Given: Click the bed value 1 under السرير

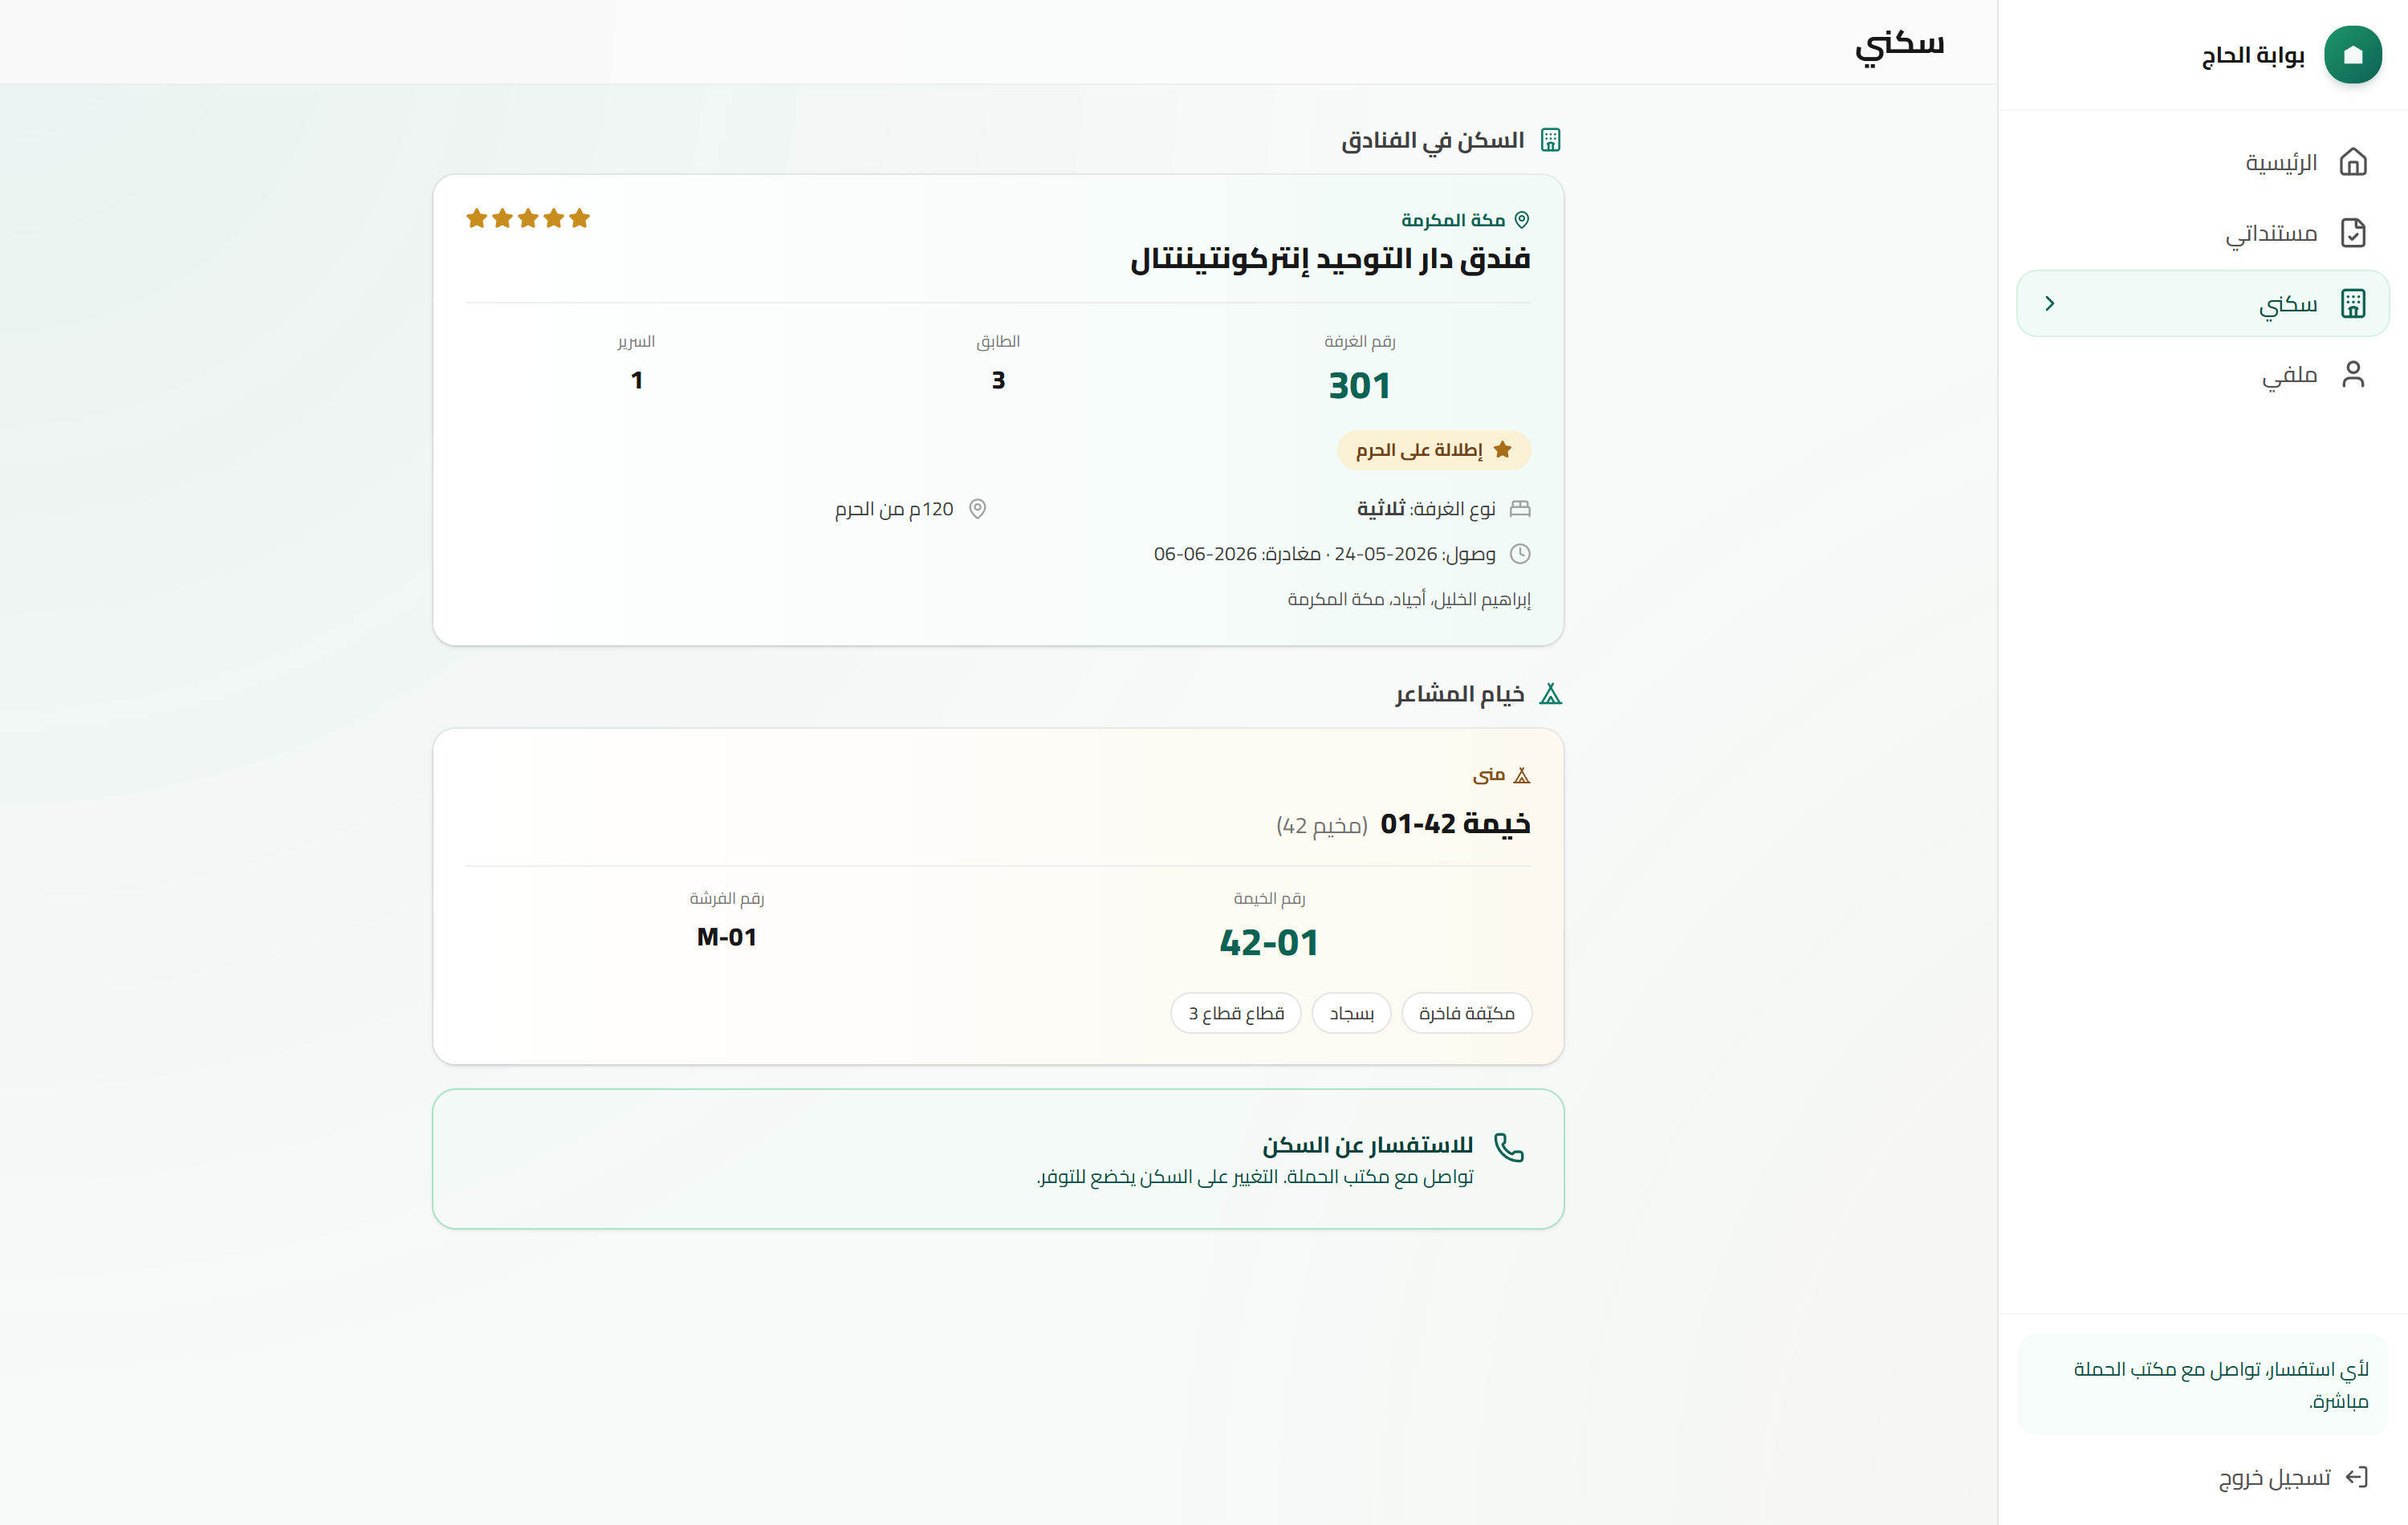Looking at the screenshot, I should click(637, 380).
